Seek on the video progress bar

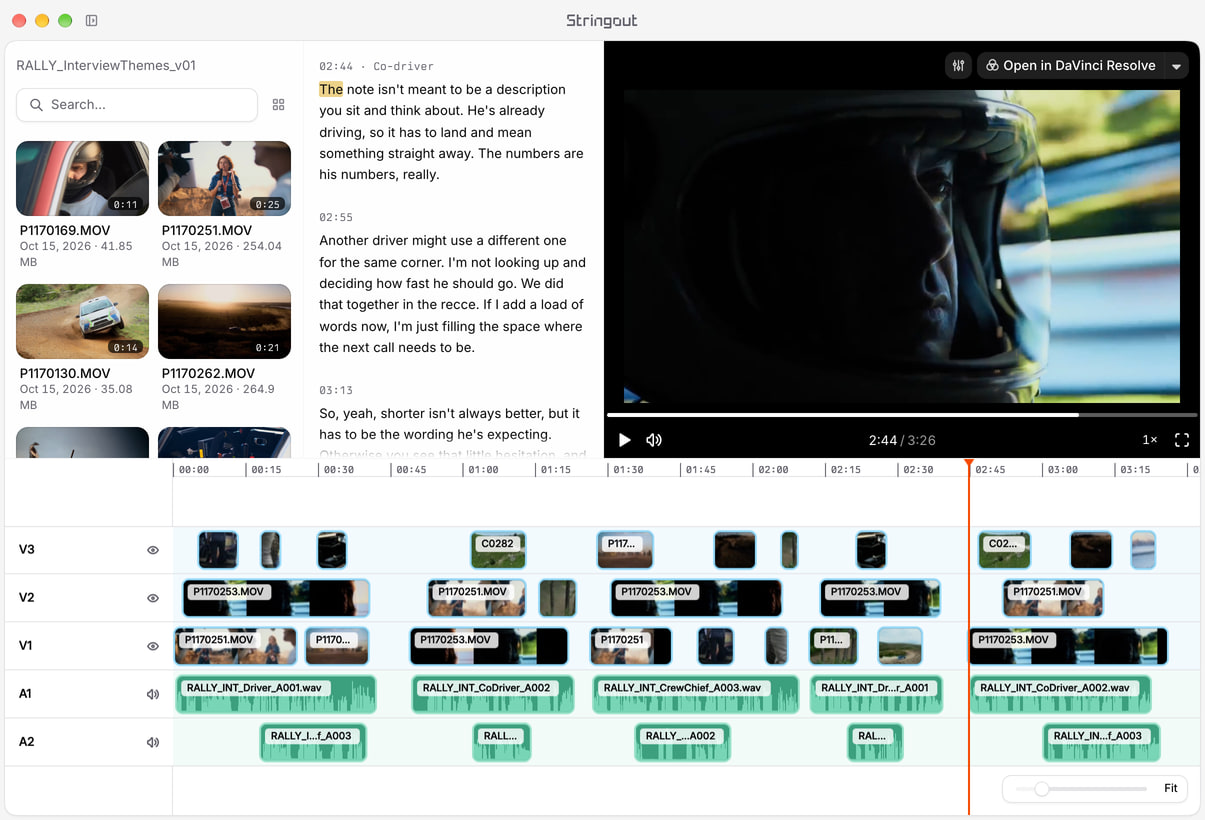901,414
